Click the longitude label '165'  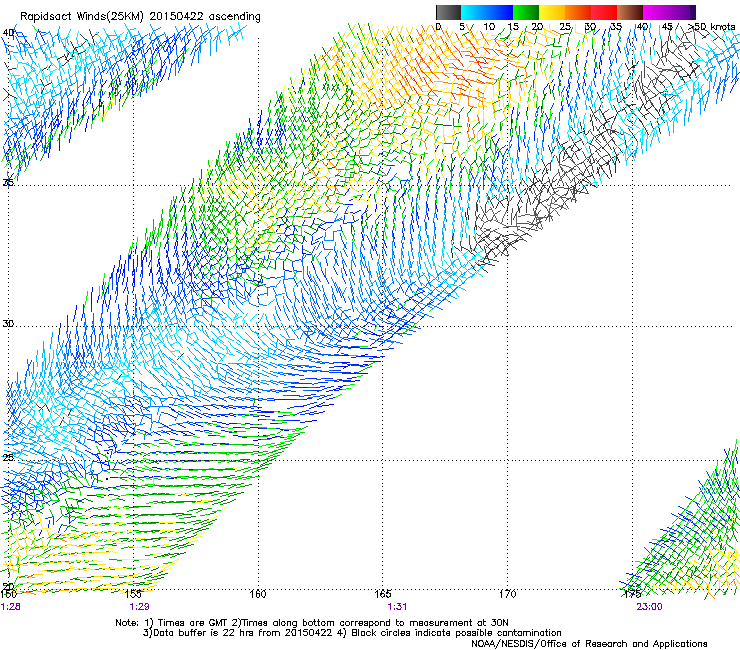click(382, 594)
